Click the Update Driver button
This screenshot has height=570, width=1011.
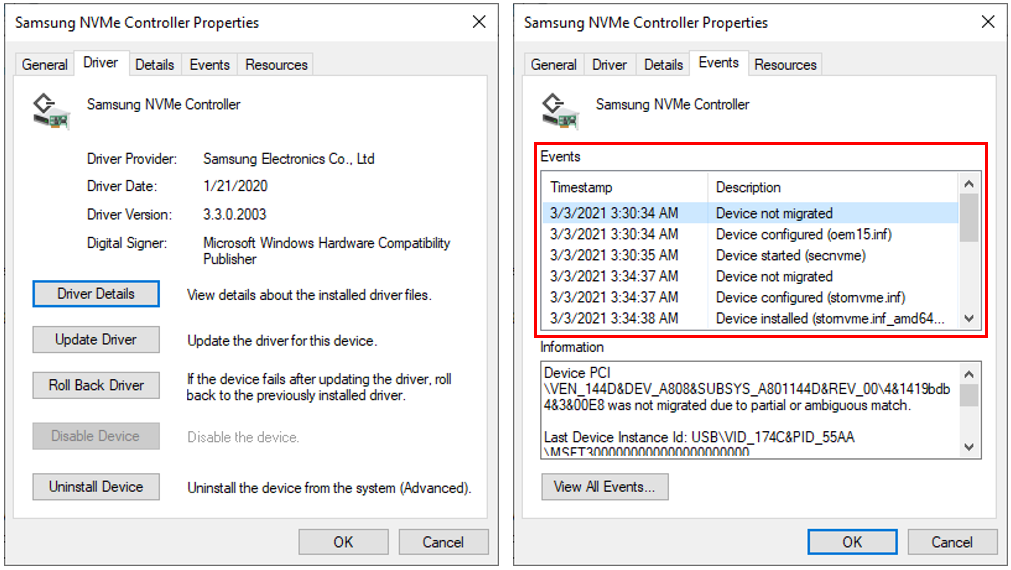point(96,340)
